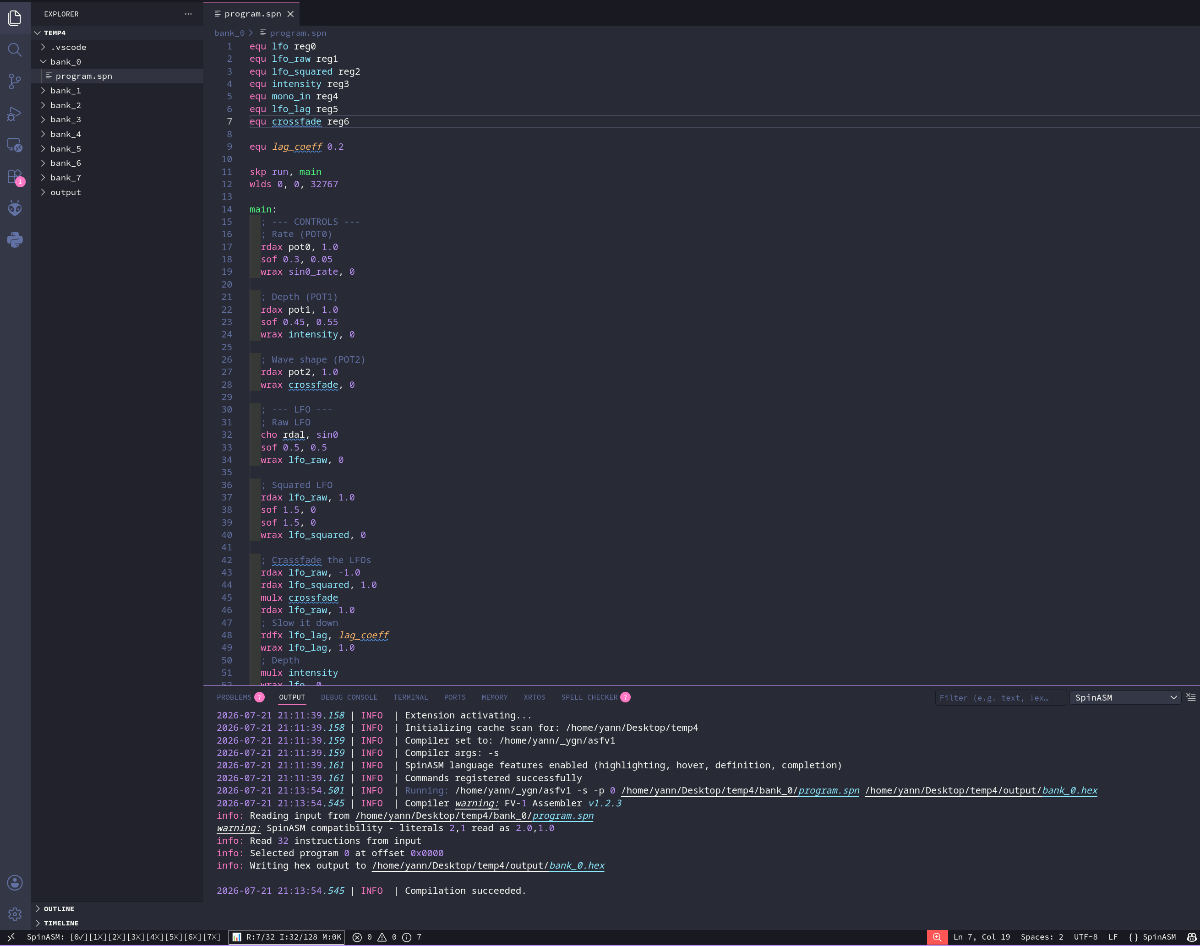Click line 11 'skp run, main'
The height and width of the screenshot is (946, 1200).
pos(285,172)
